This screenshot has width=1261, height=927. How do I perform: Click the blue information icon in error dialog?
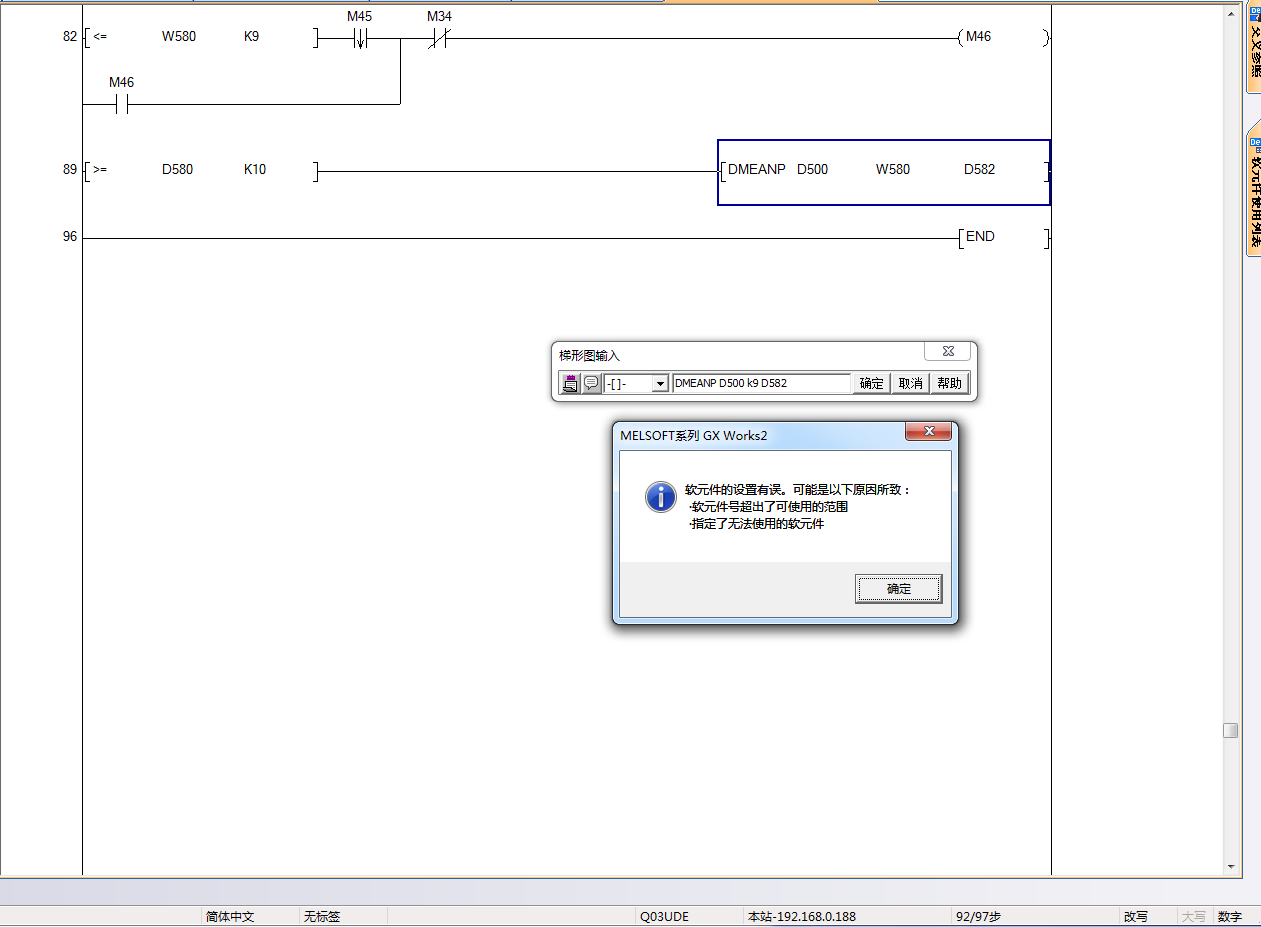(660, 497)
